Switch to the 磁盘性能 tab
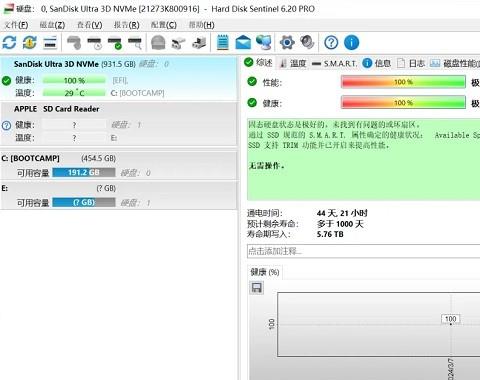The height and width of the screenshot is (380, 480). pyautogui.click(x=455, y=63)
